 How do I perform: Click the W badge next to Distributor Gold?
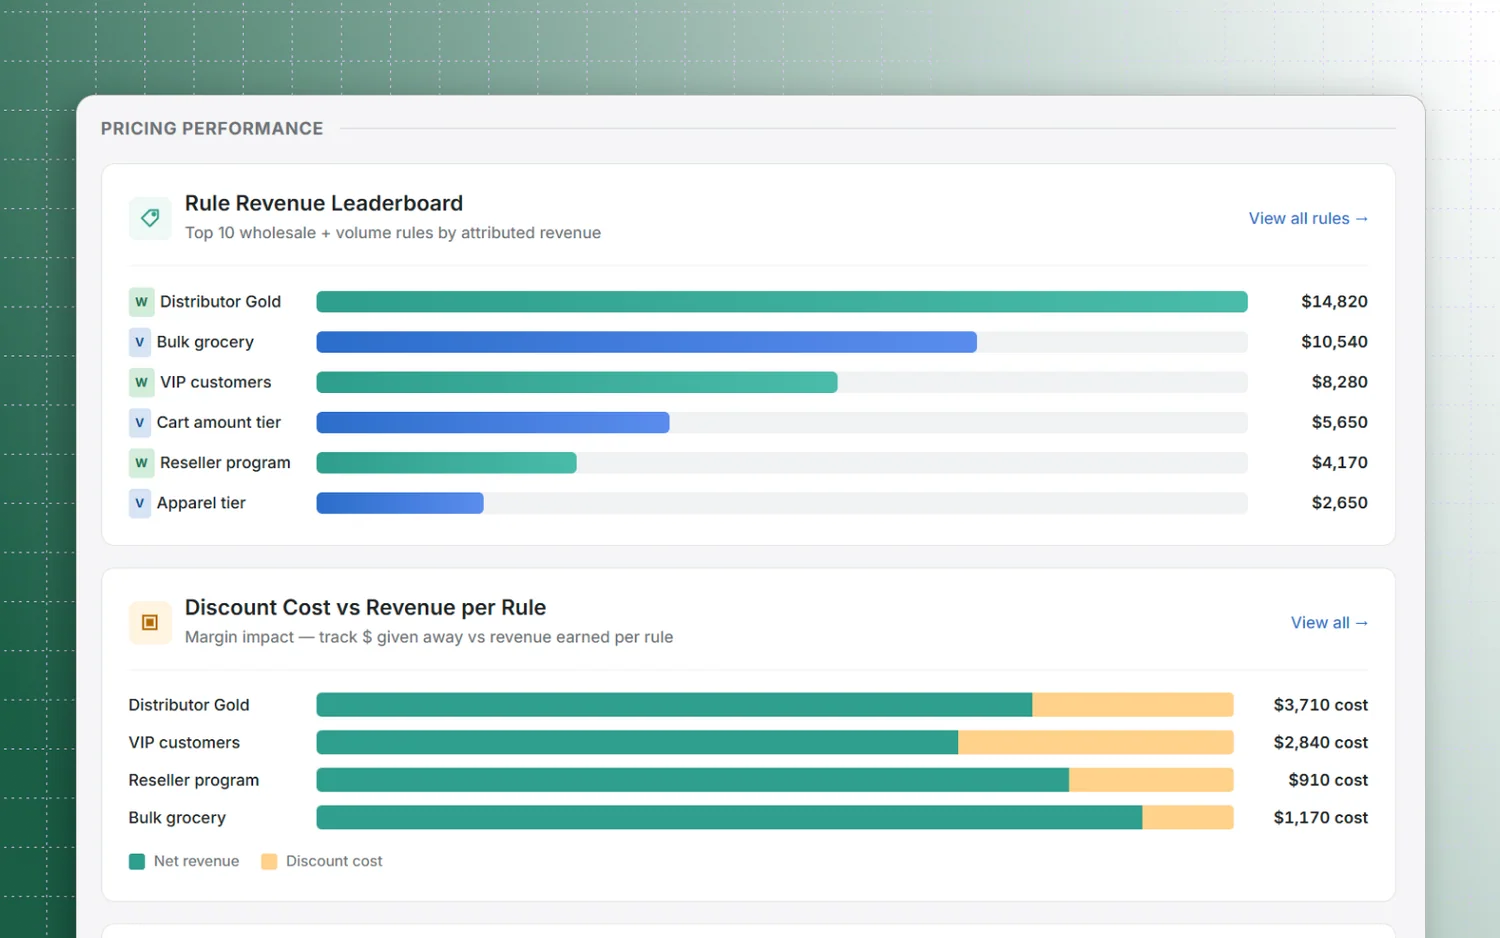tap(141, 301)
